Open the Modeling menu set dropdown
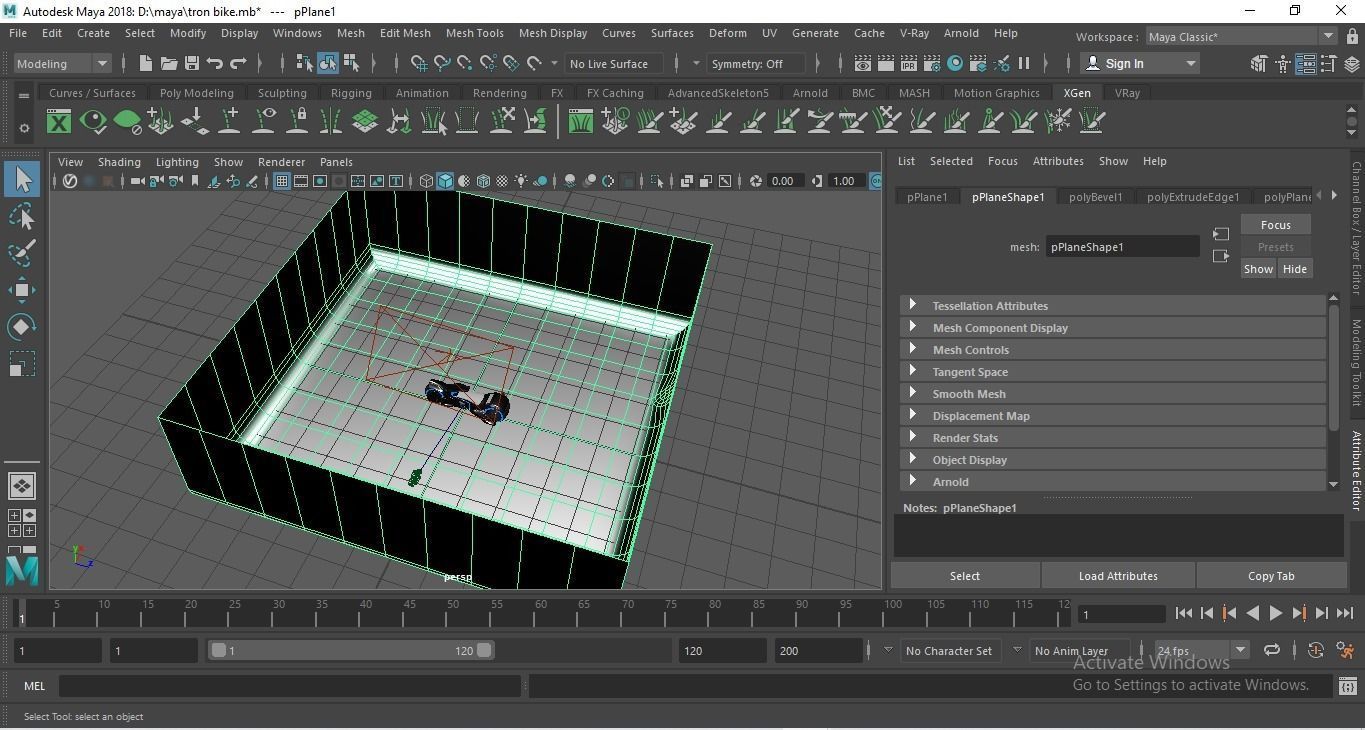The image size is (1365, 730). (x=62, y=63)
